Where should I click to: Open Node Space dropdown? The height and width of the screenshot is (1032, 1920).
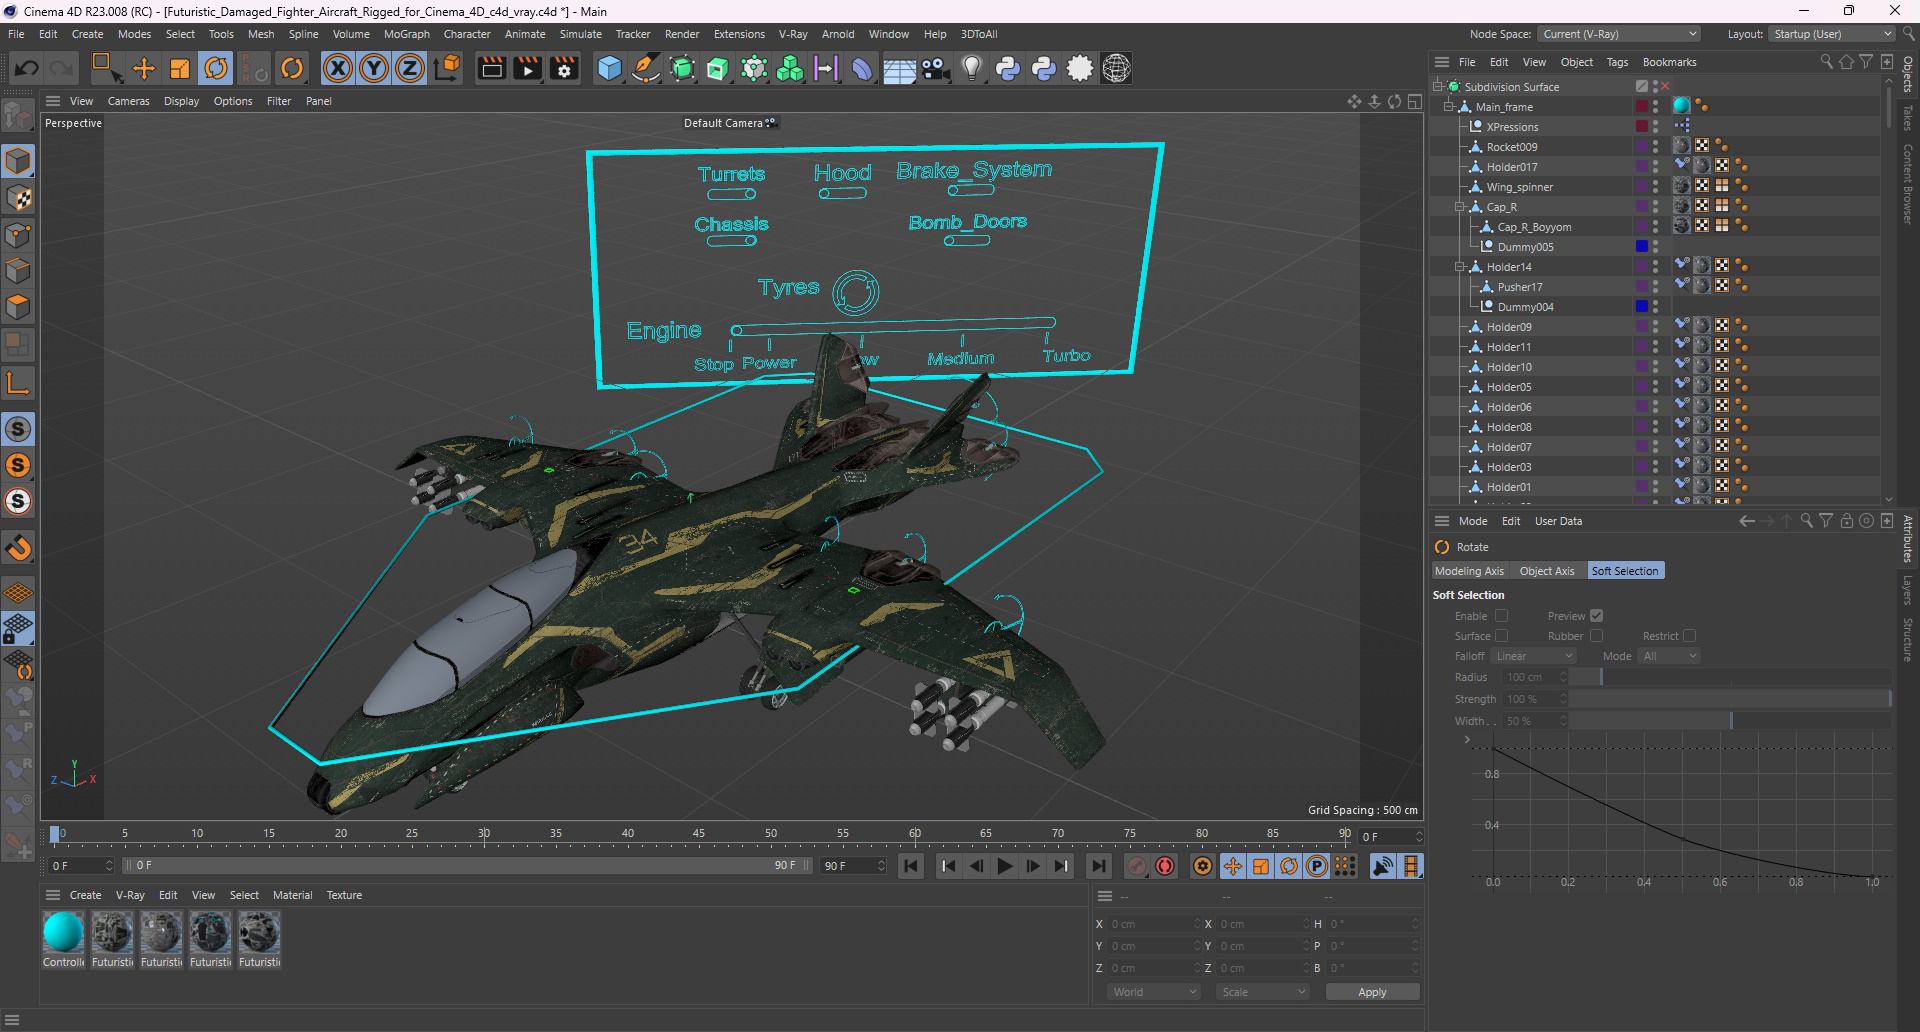(x=1619, y=34)
